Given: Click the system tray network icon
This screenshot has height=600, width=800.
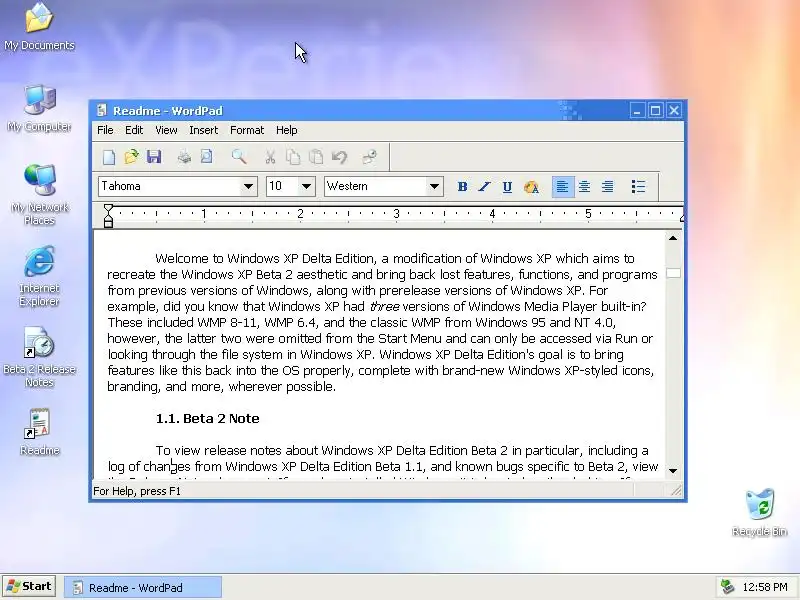Looking at the screenshot, I should pyautogui.click(x=727, y=587).
